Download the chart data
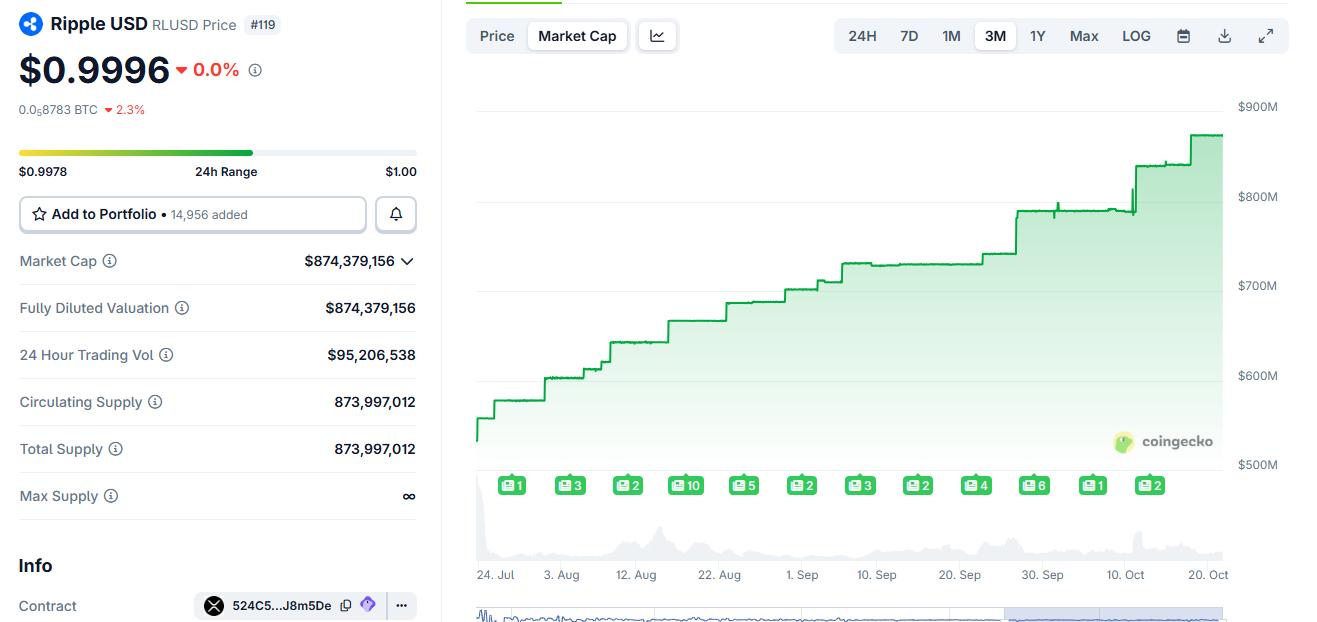 tap(1224, 36)
